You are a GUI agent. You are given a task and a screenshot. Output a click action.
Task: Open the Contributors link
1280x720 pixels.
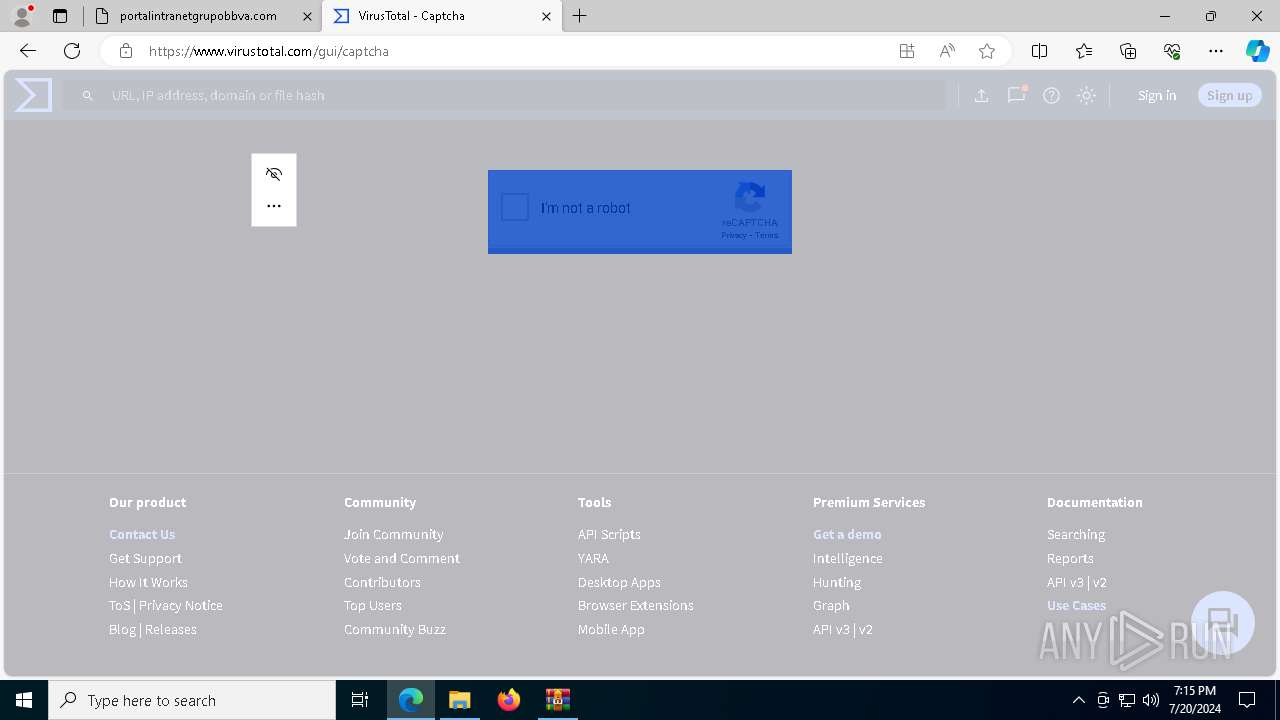coord(382,583)
